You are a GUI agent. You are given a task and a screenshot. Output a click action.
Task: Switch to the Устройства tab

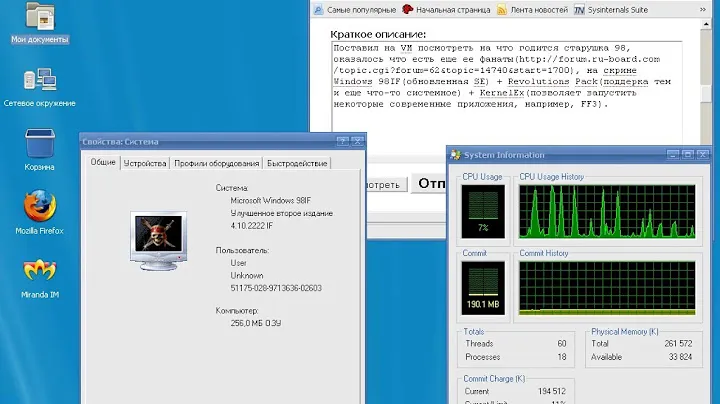(x=144, y=163)
